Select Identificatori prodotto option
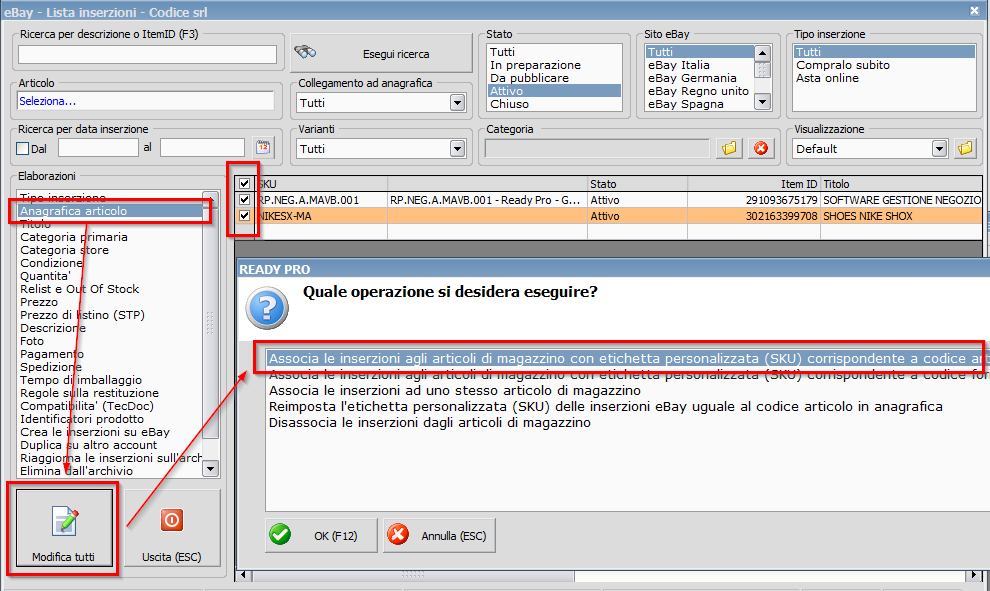 (x=110, y=419)
